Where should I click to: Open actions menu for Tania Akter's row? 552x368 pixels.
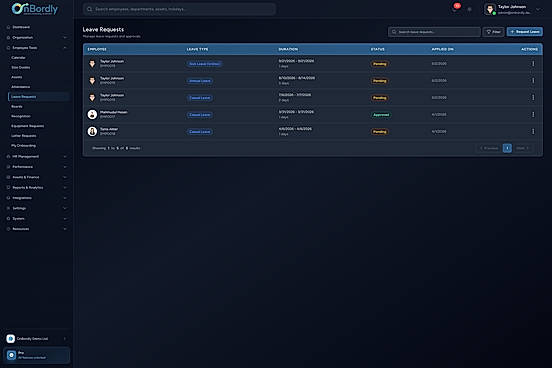coord(533,131)
